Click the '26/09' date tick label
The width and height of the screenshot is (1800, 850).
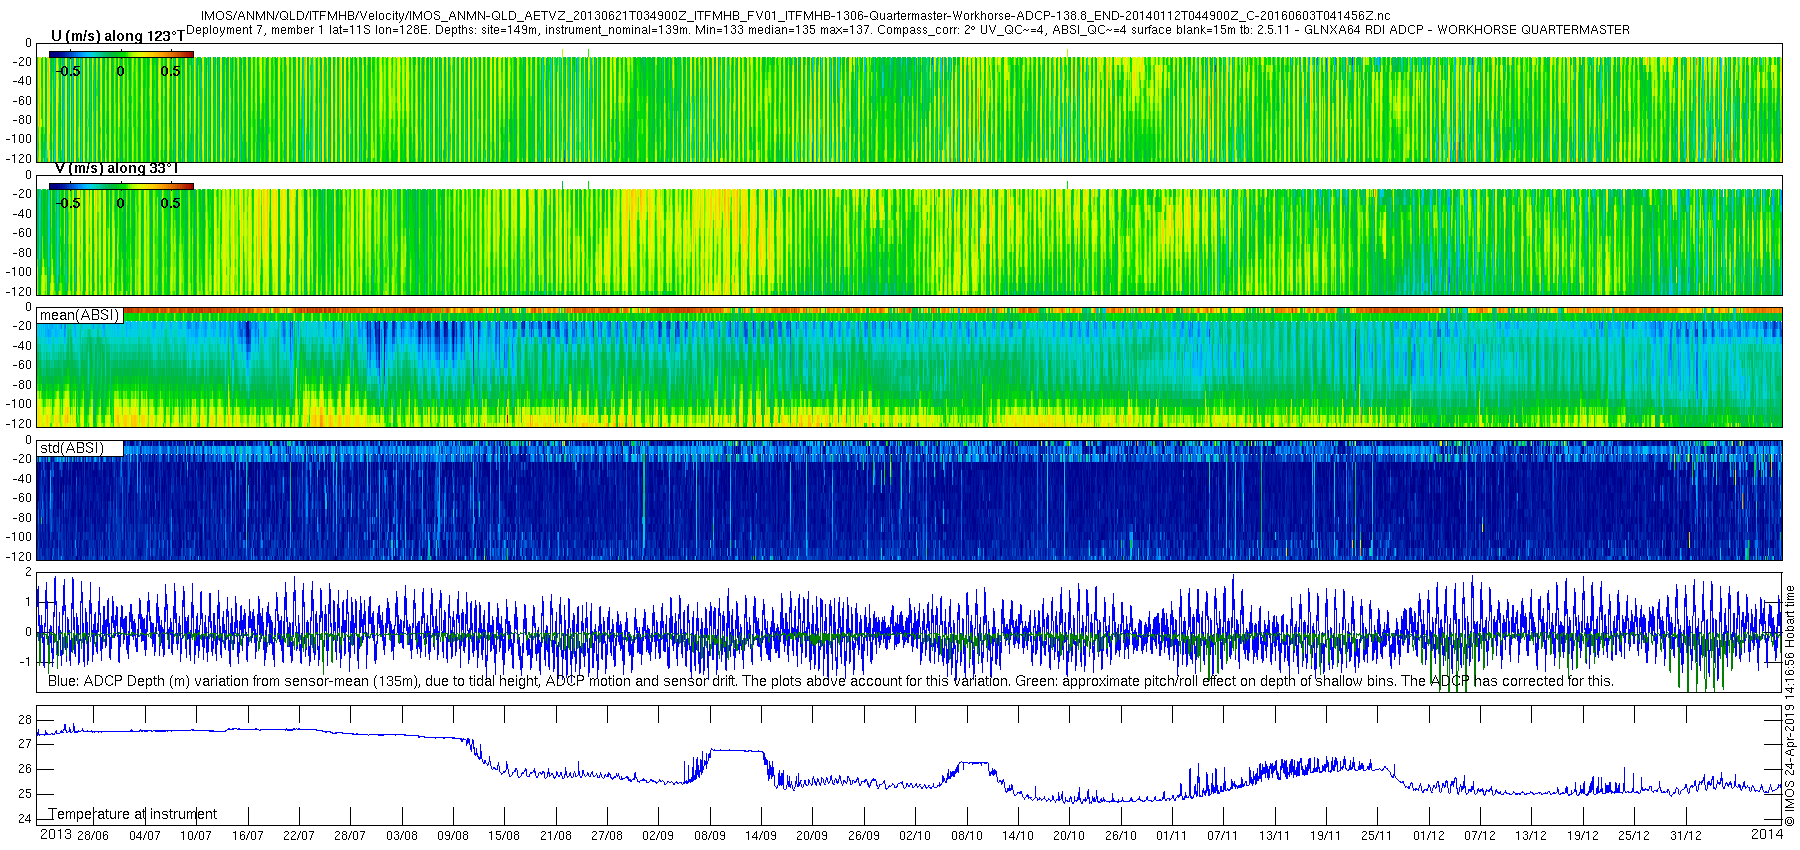click(x=864, y=836)
